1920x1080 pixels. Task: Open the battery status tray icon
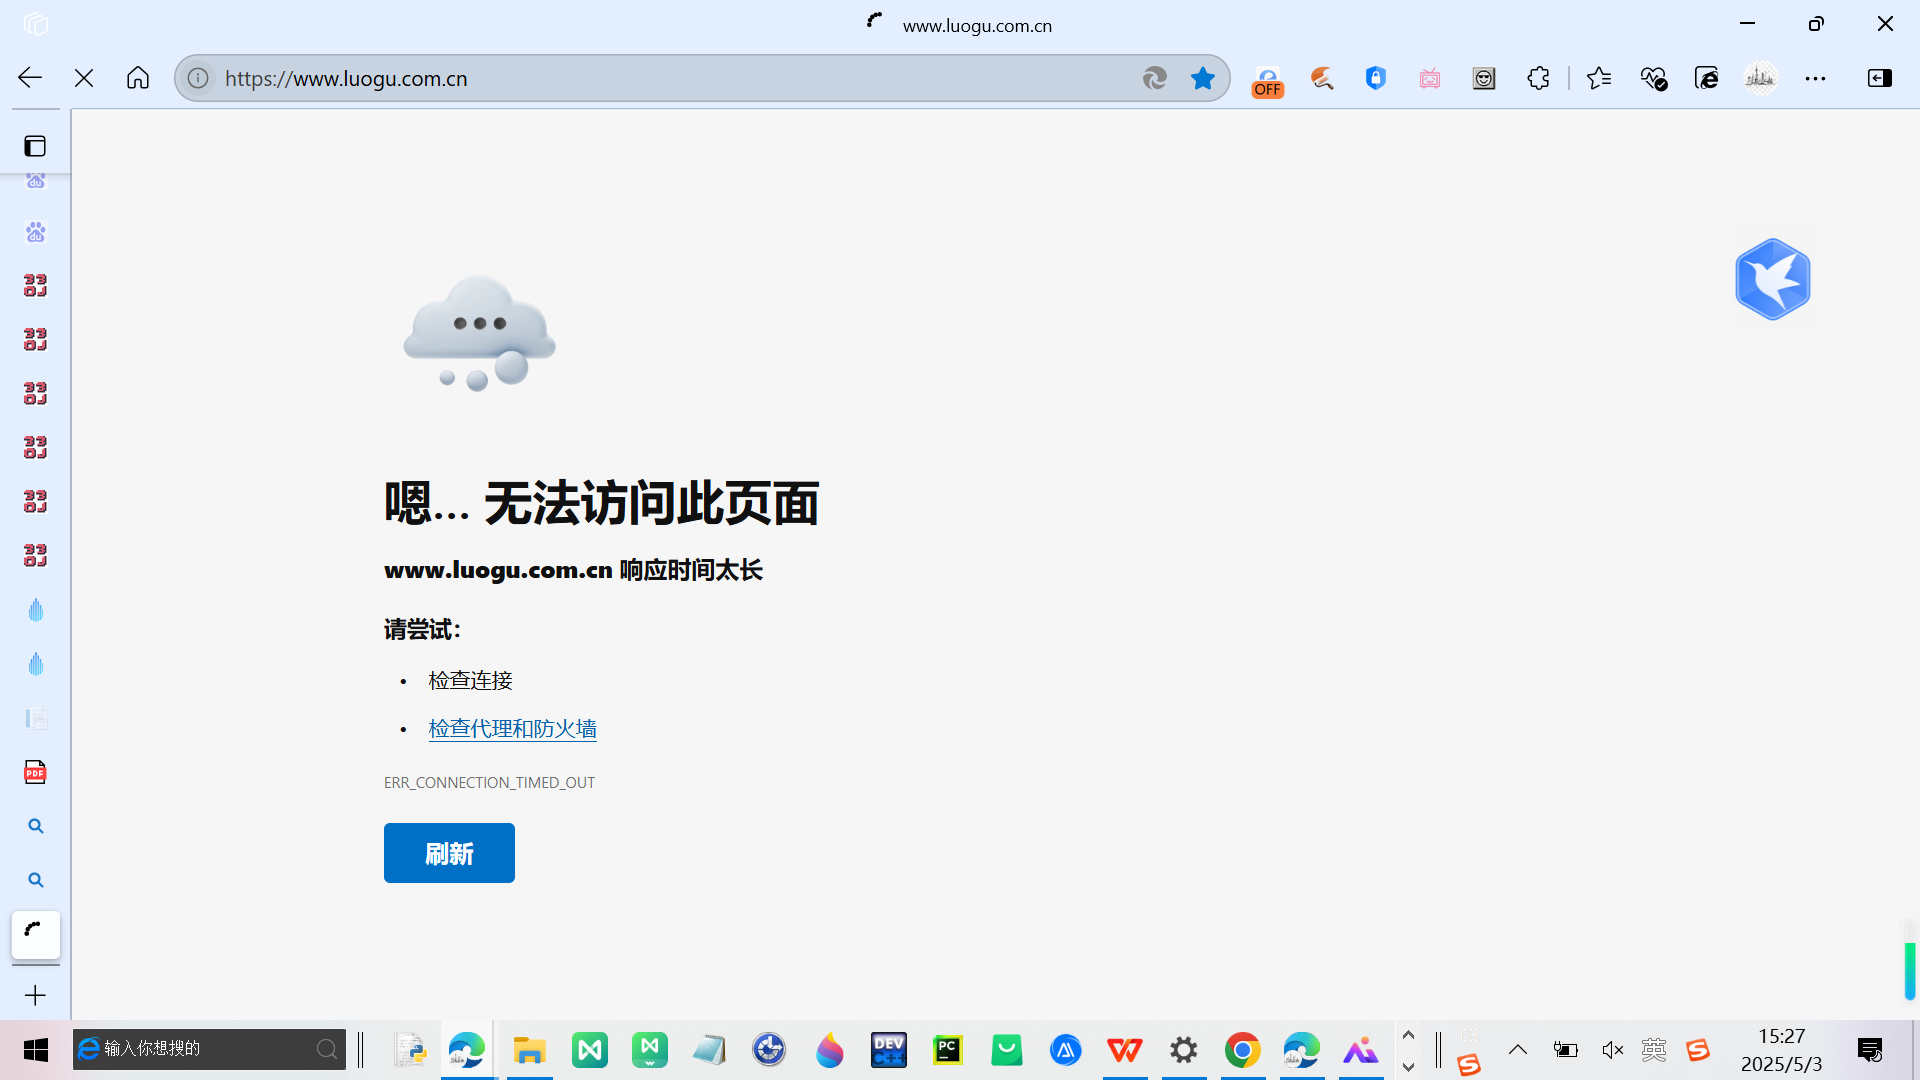tap(1565, 1049)
